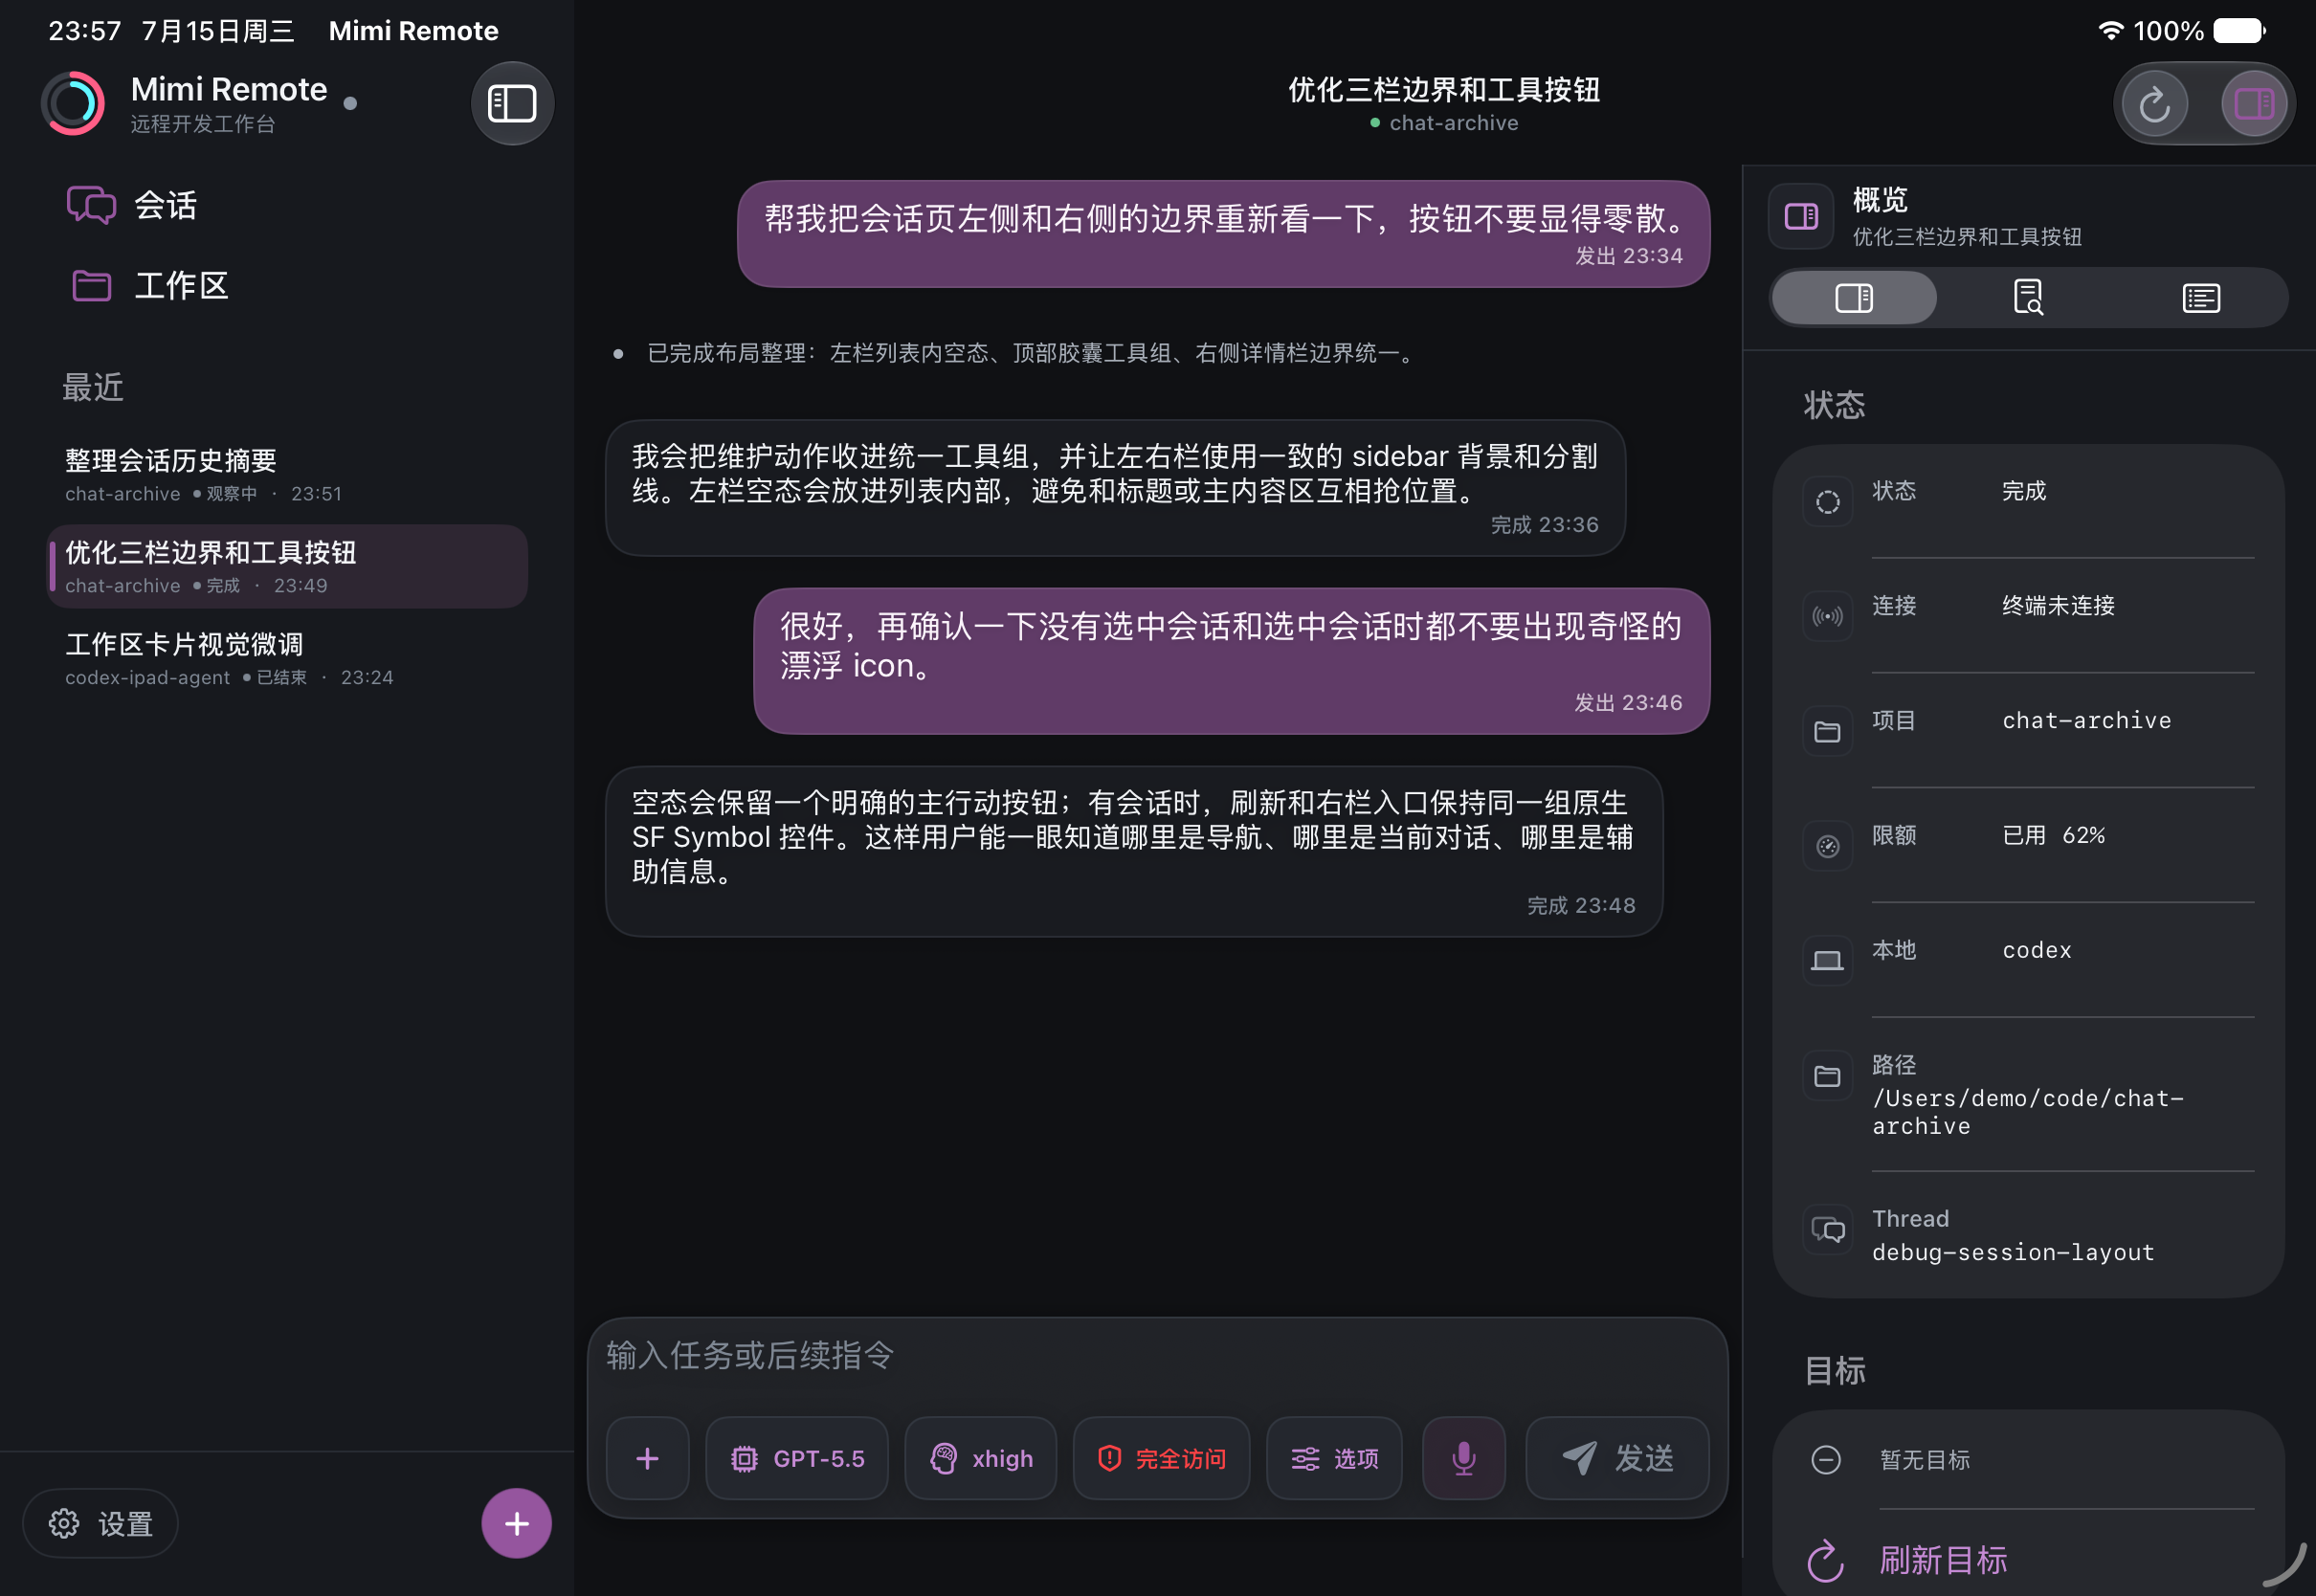The height and width of the screenshot is (1596, 2316).
Task: Select session 工作区卡片视觉微调
Action: (287, 659)
